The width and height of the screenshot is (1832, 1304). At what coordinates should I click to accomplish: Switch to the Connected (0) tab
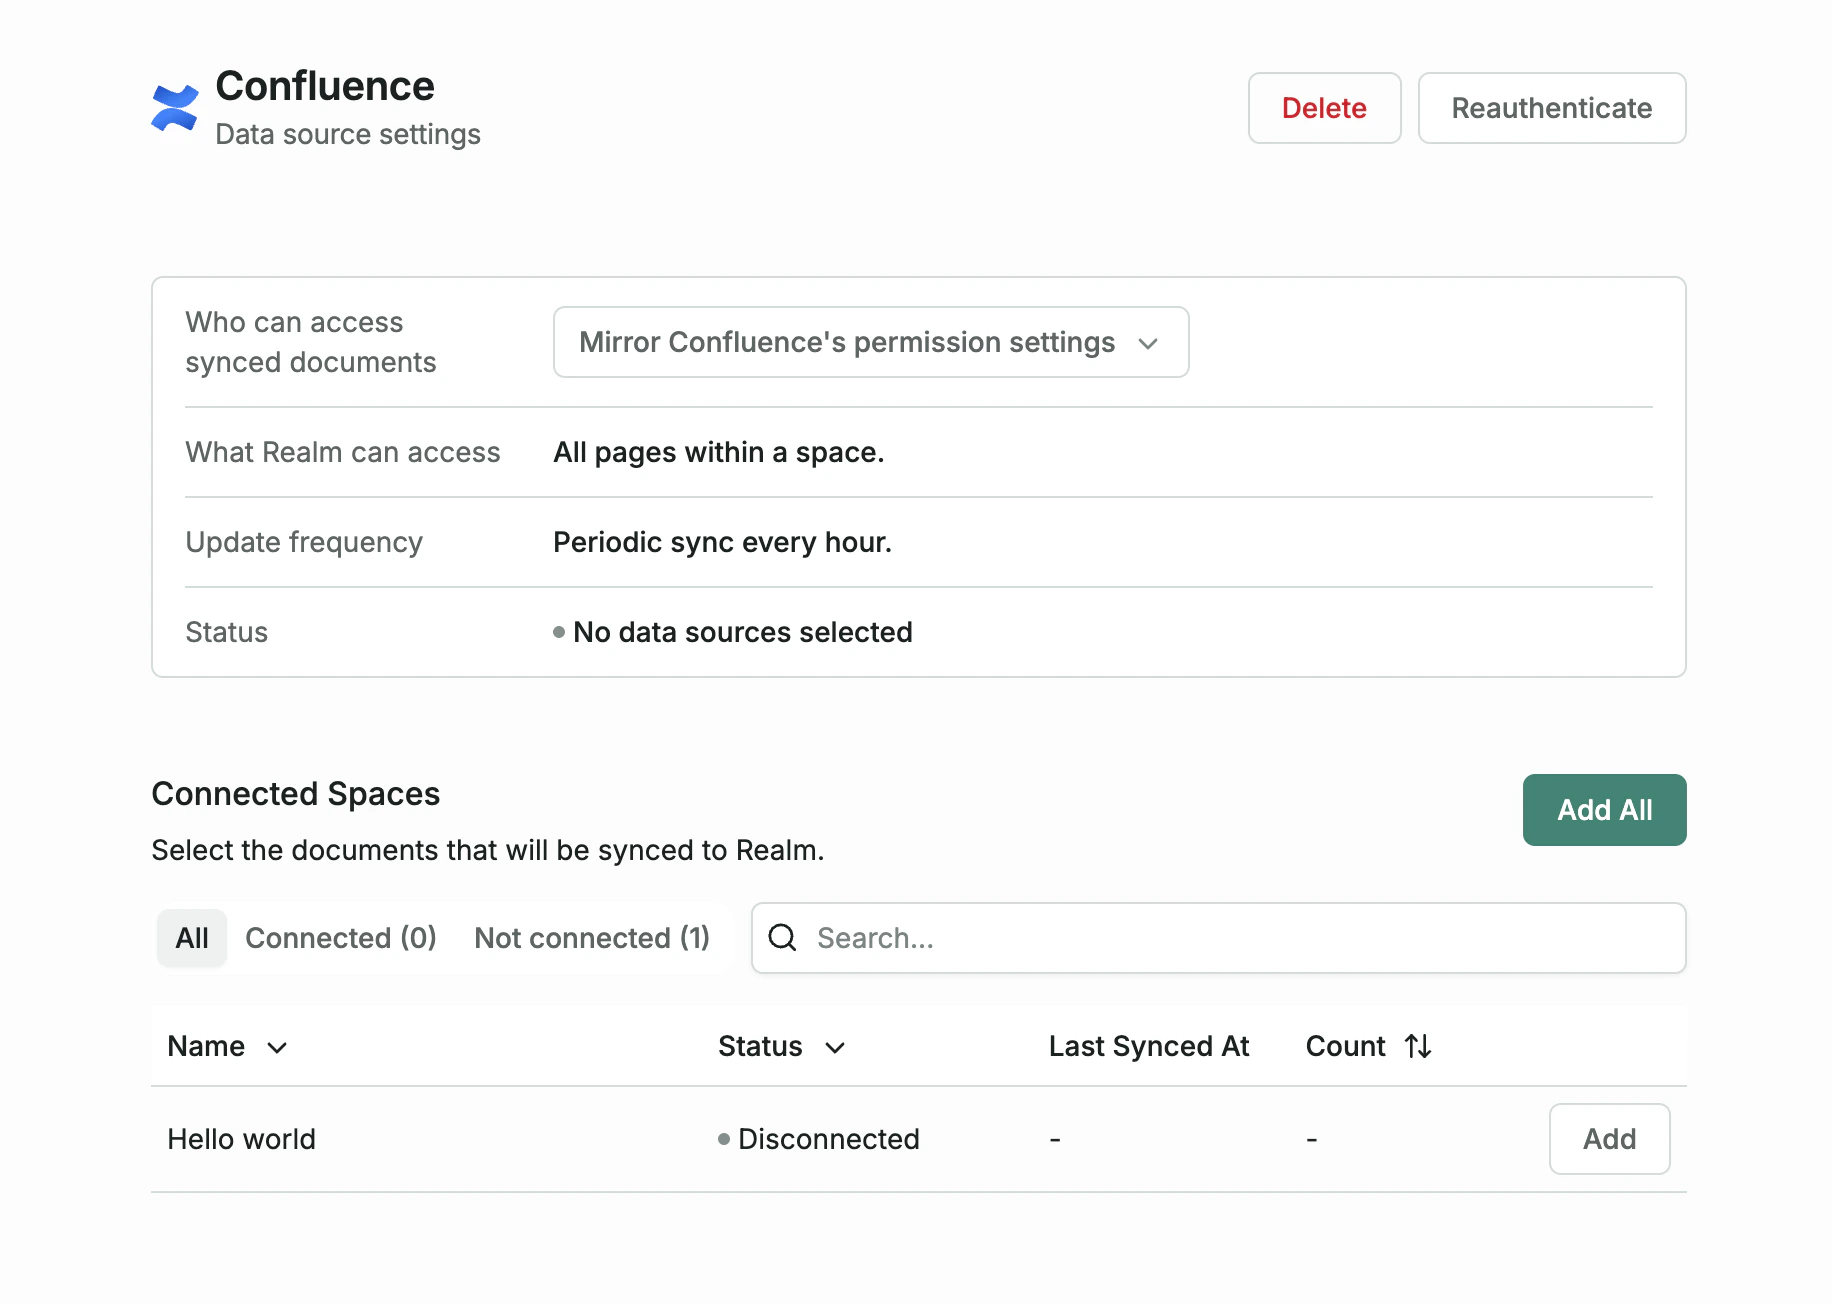pos(341,938)
